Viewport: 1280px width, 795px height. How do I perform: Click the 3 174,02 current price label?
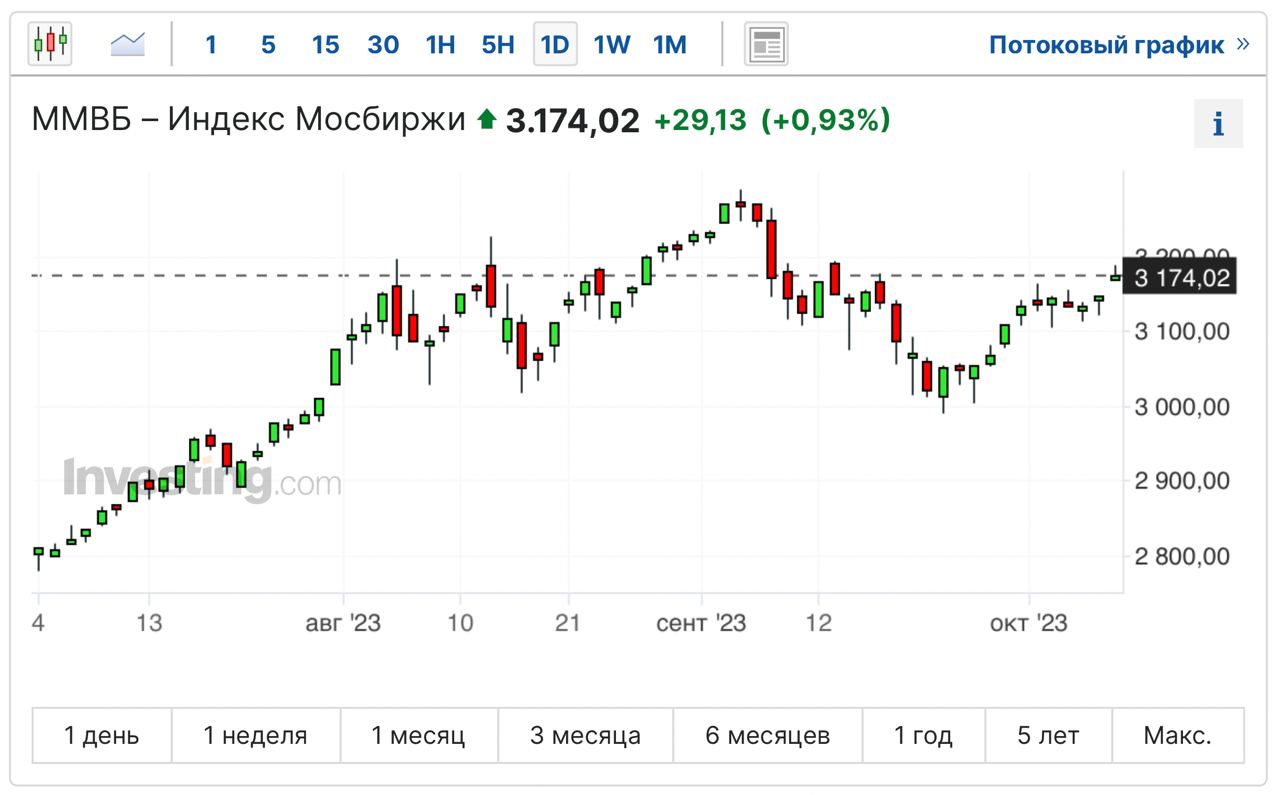[1180, 278]
